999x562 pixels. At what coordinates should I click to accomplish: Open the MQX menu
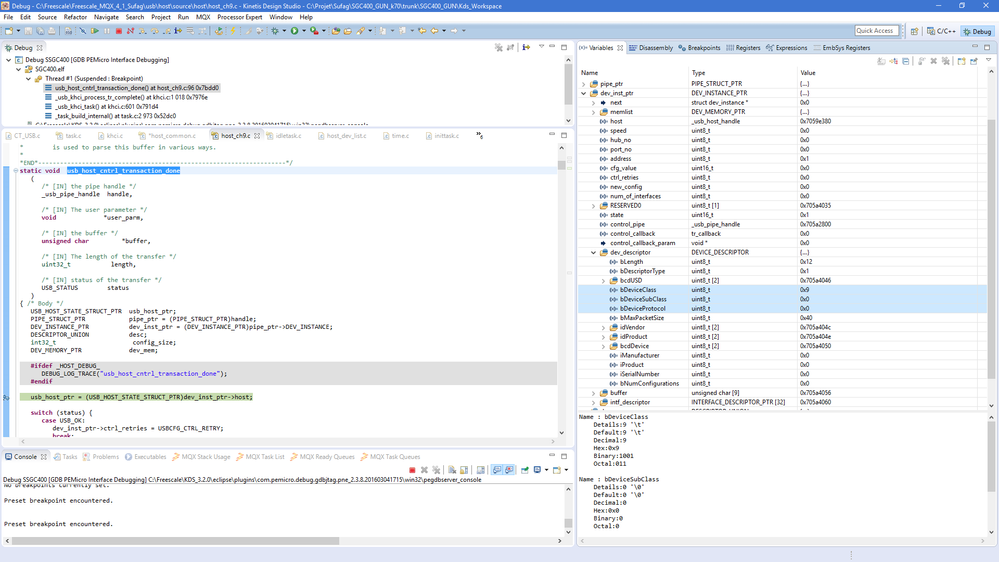point(203,17)
